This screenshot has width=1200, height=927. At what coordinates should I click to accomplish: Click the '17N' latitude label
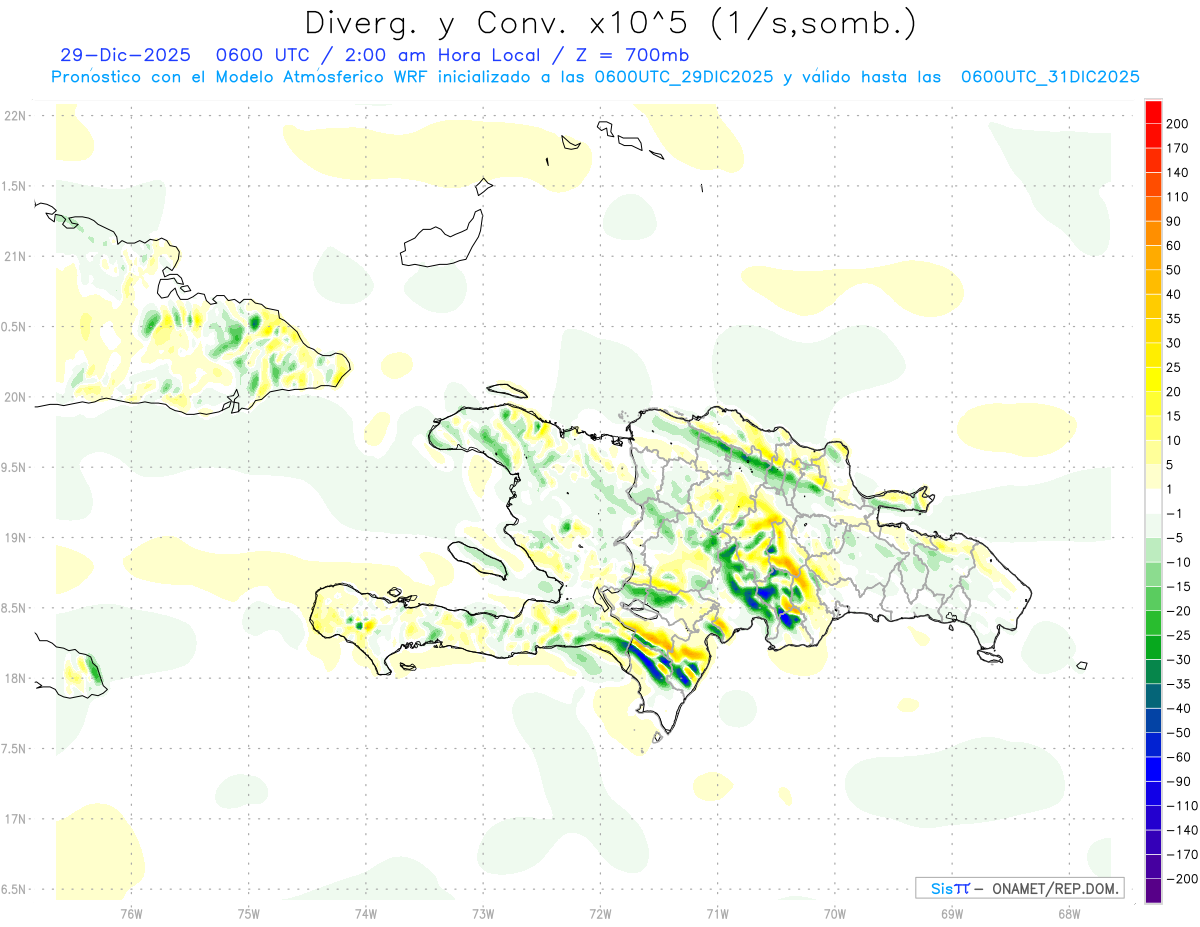tap(15, 819)
